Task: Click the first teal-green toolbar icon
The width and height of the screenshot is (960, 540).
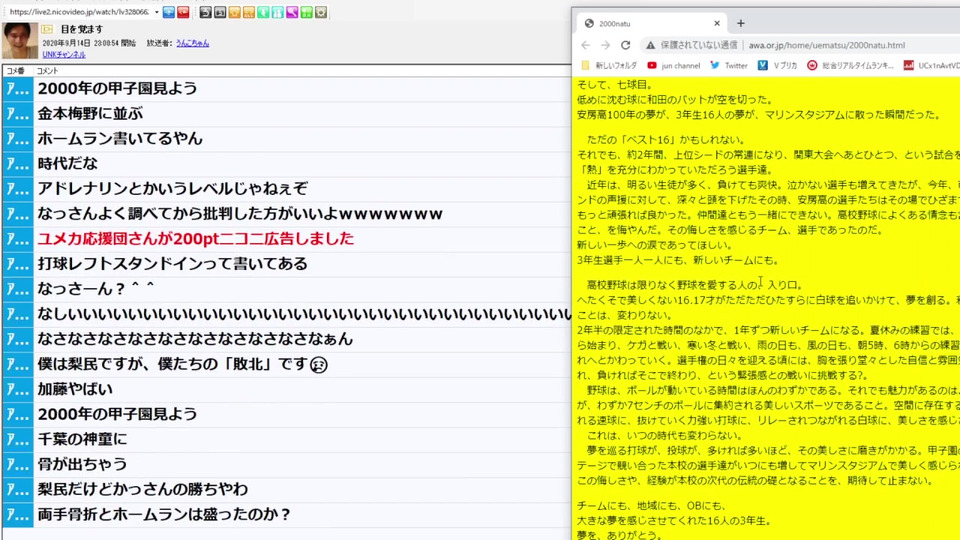Action: point(263,12)
